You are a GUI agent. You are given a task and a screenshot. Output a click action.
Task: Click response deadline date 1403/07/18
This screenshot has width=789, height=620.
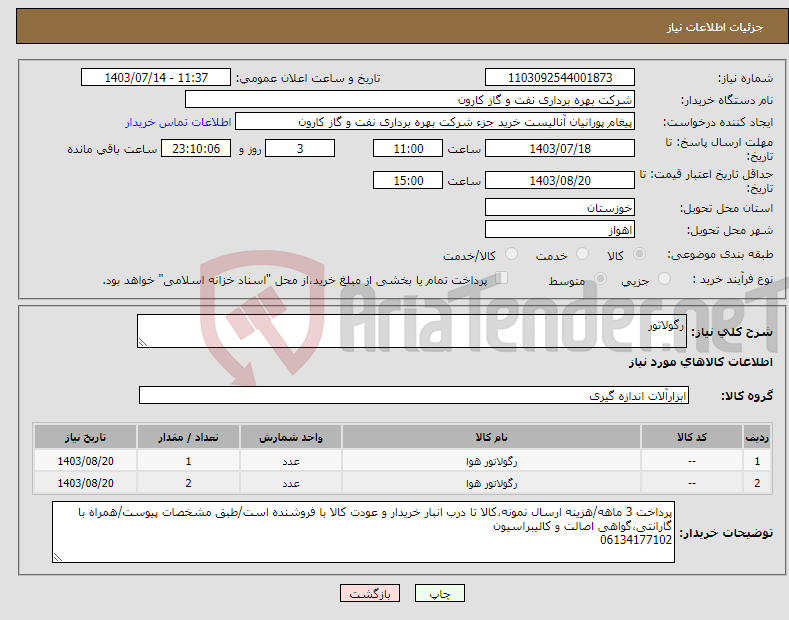tap(560, 148)
